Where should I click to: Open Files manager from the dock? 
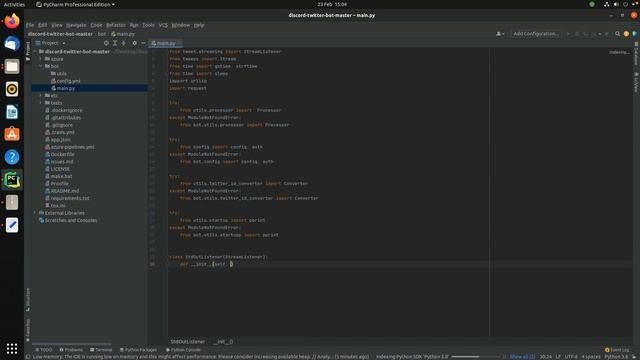12,66
